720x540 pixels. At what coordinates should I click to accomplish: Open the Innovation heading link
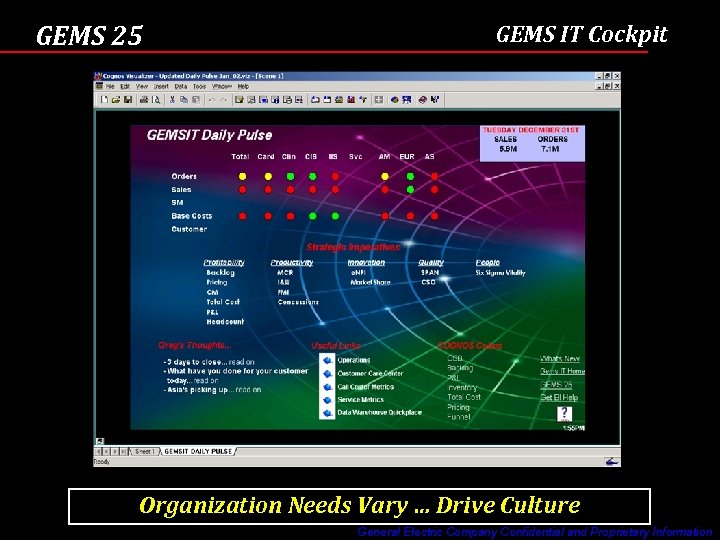pos(366,263)
